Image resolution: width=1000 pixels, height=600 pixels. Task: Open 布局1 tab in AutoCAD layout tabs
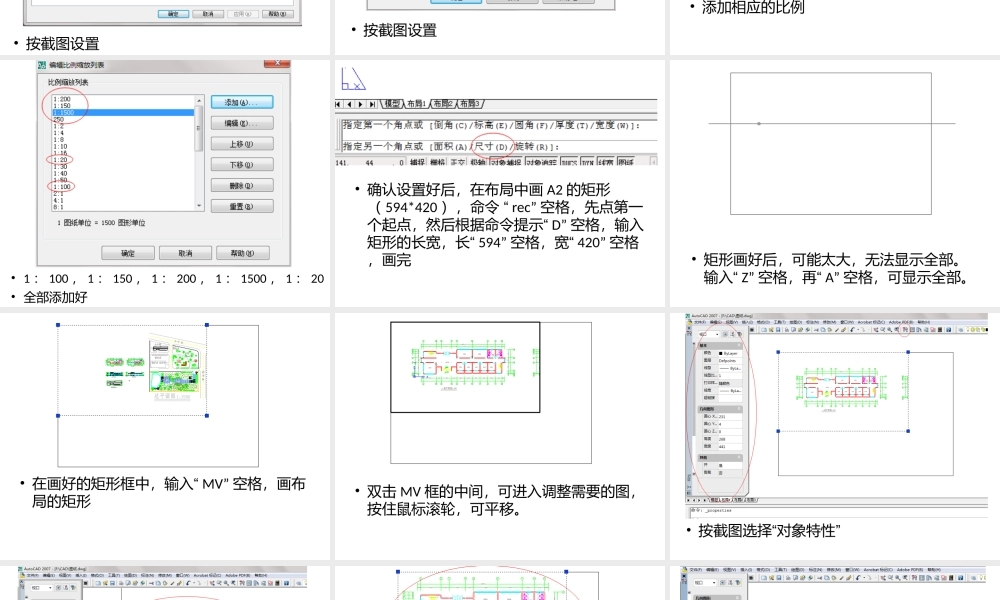click(416, 103)
